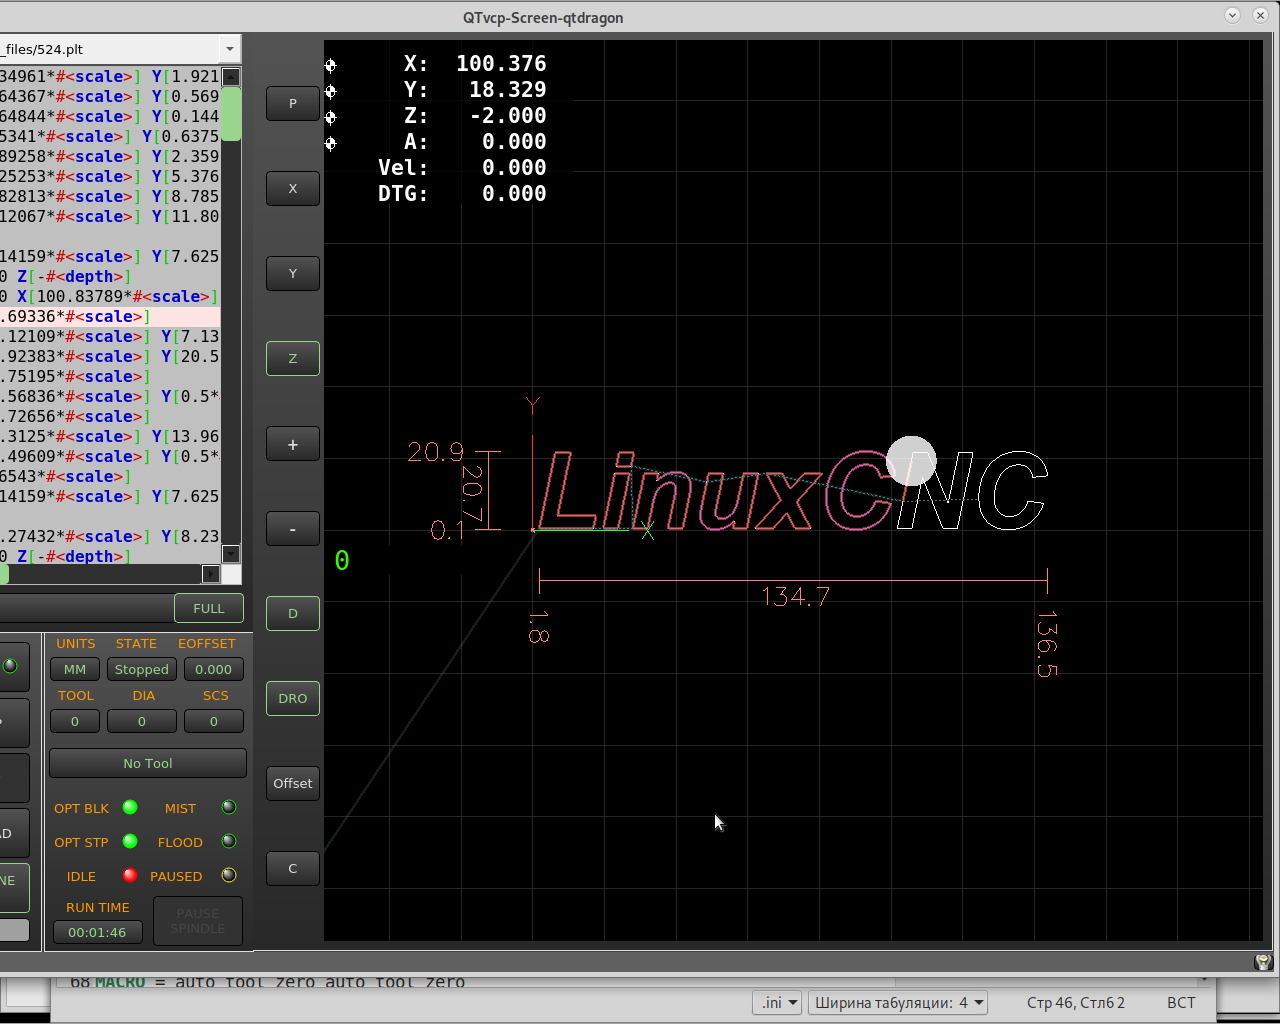Click the FULL button
The image size is (1280, 1024).
[x=209, y=608]
